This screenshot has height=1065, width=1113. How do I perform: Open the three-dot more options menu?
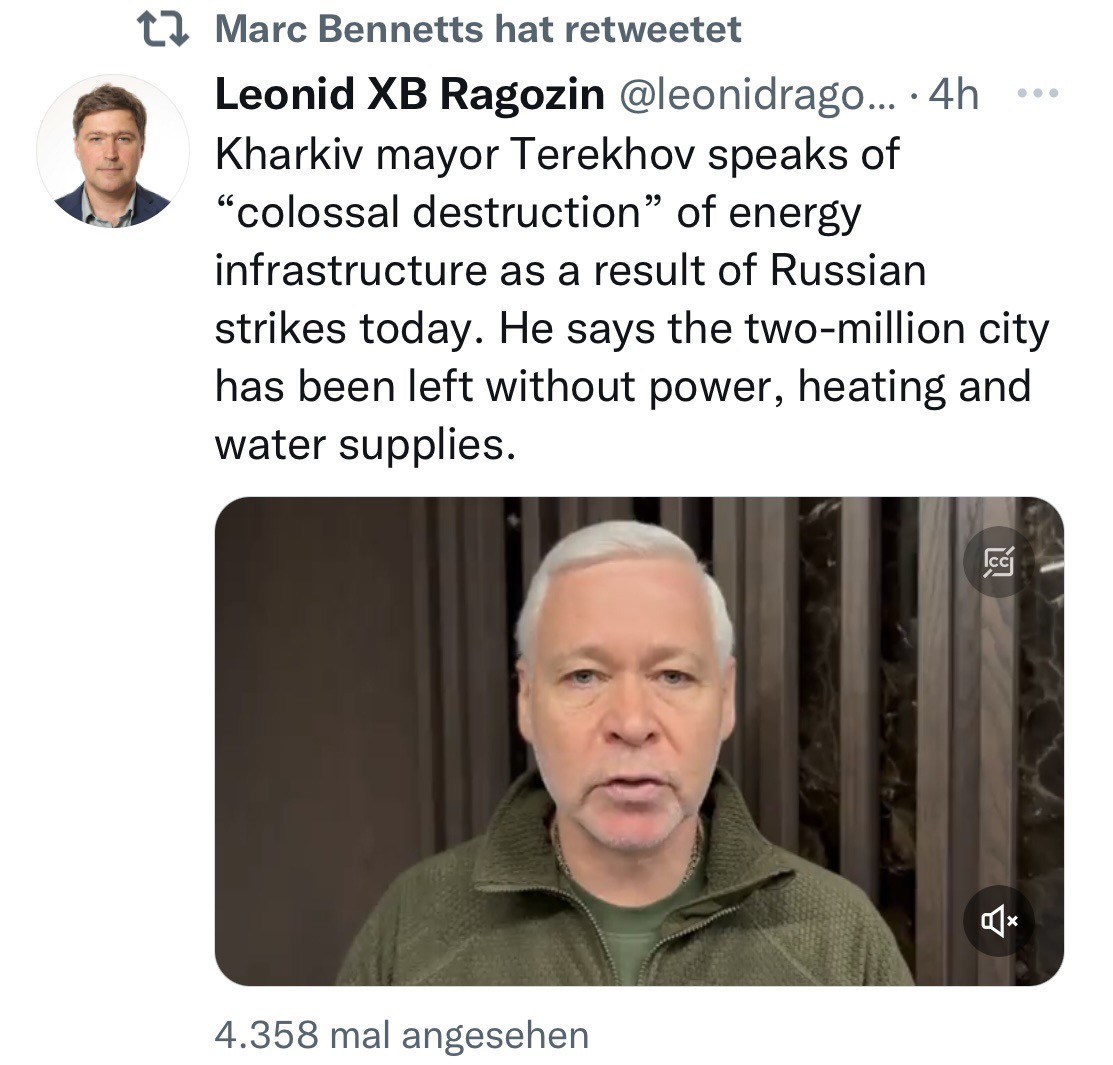pos(1038,94)
